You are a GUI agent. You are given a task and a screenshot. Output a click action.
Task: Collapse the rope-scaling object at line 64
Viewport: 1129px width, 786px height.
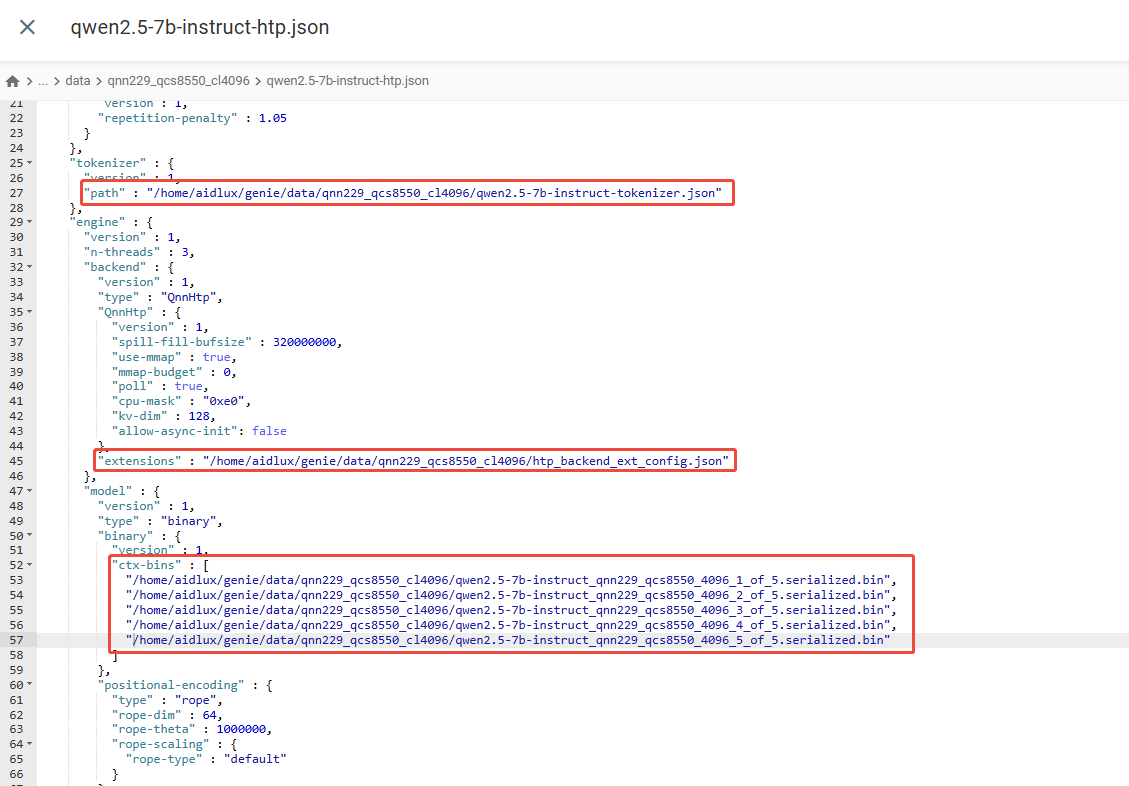tap(29, 745)
